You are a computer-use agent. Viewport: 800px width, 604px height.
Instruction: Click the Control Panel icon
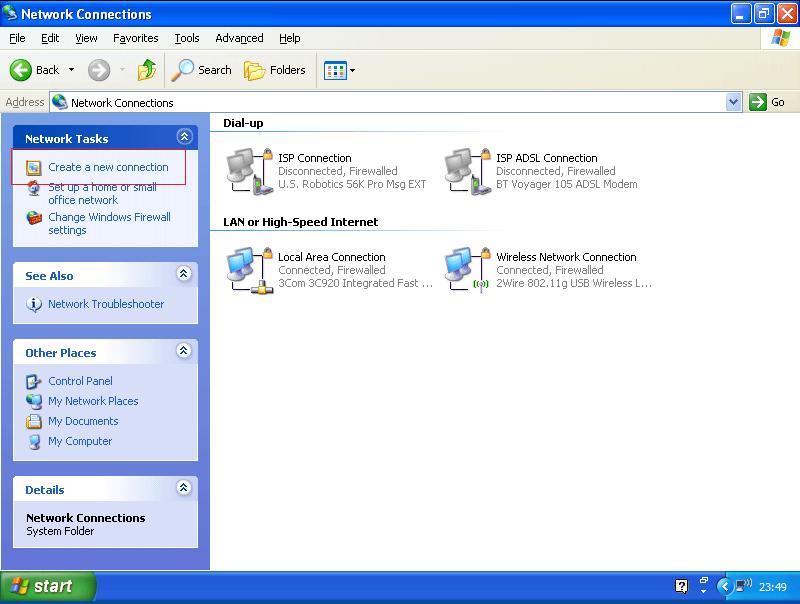(34, 381)
